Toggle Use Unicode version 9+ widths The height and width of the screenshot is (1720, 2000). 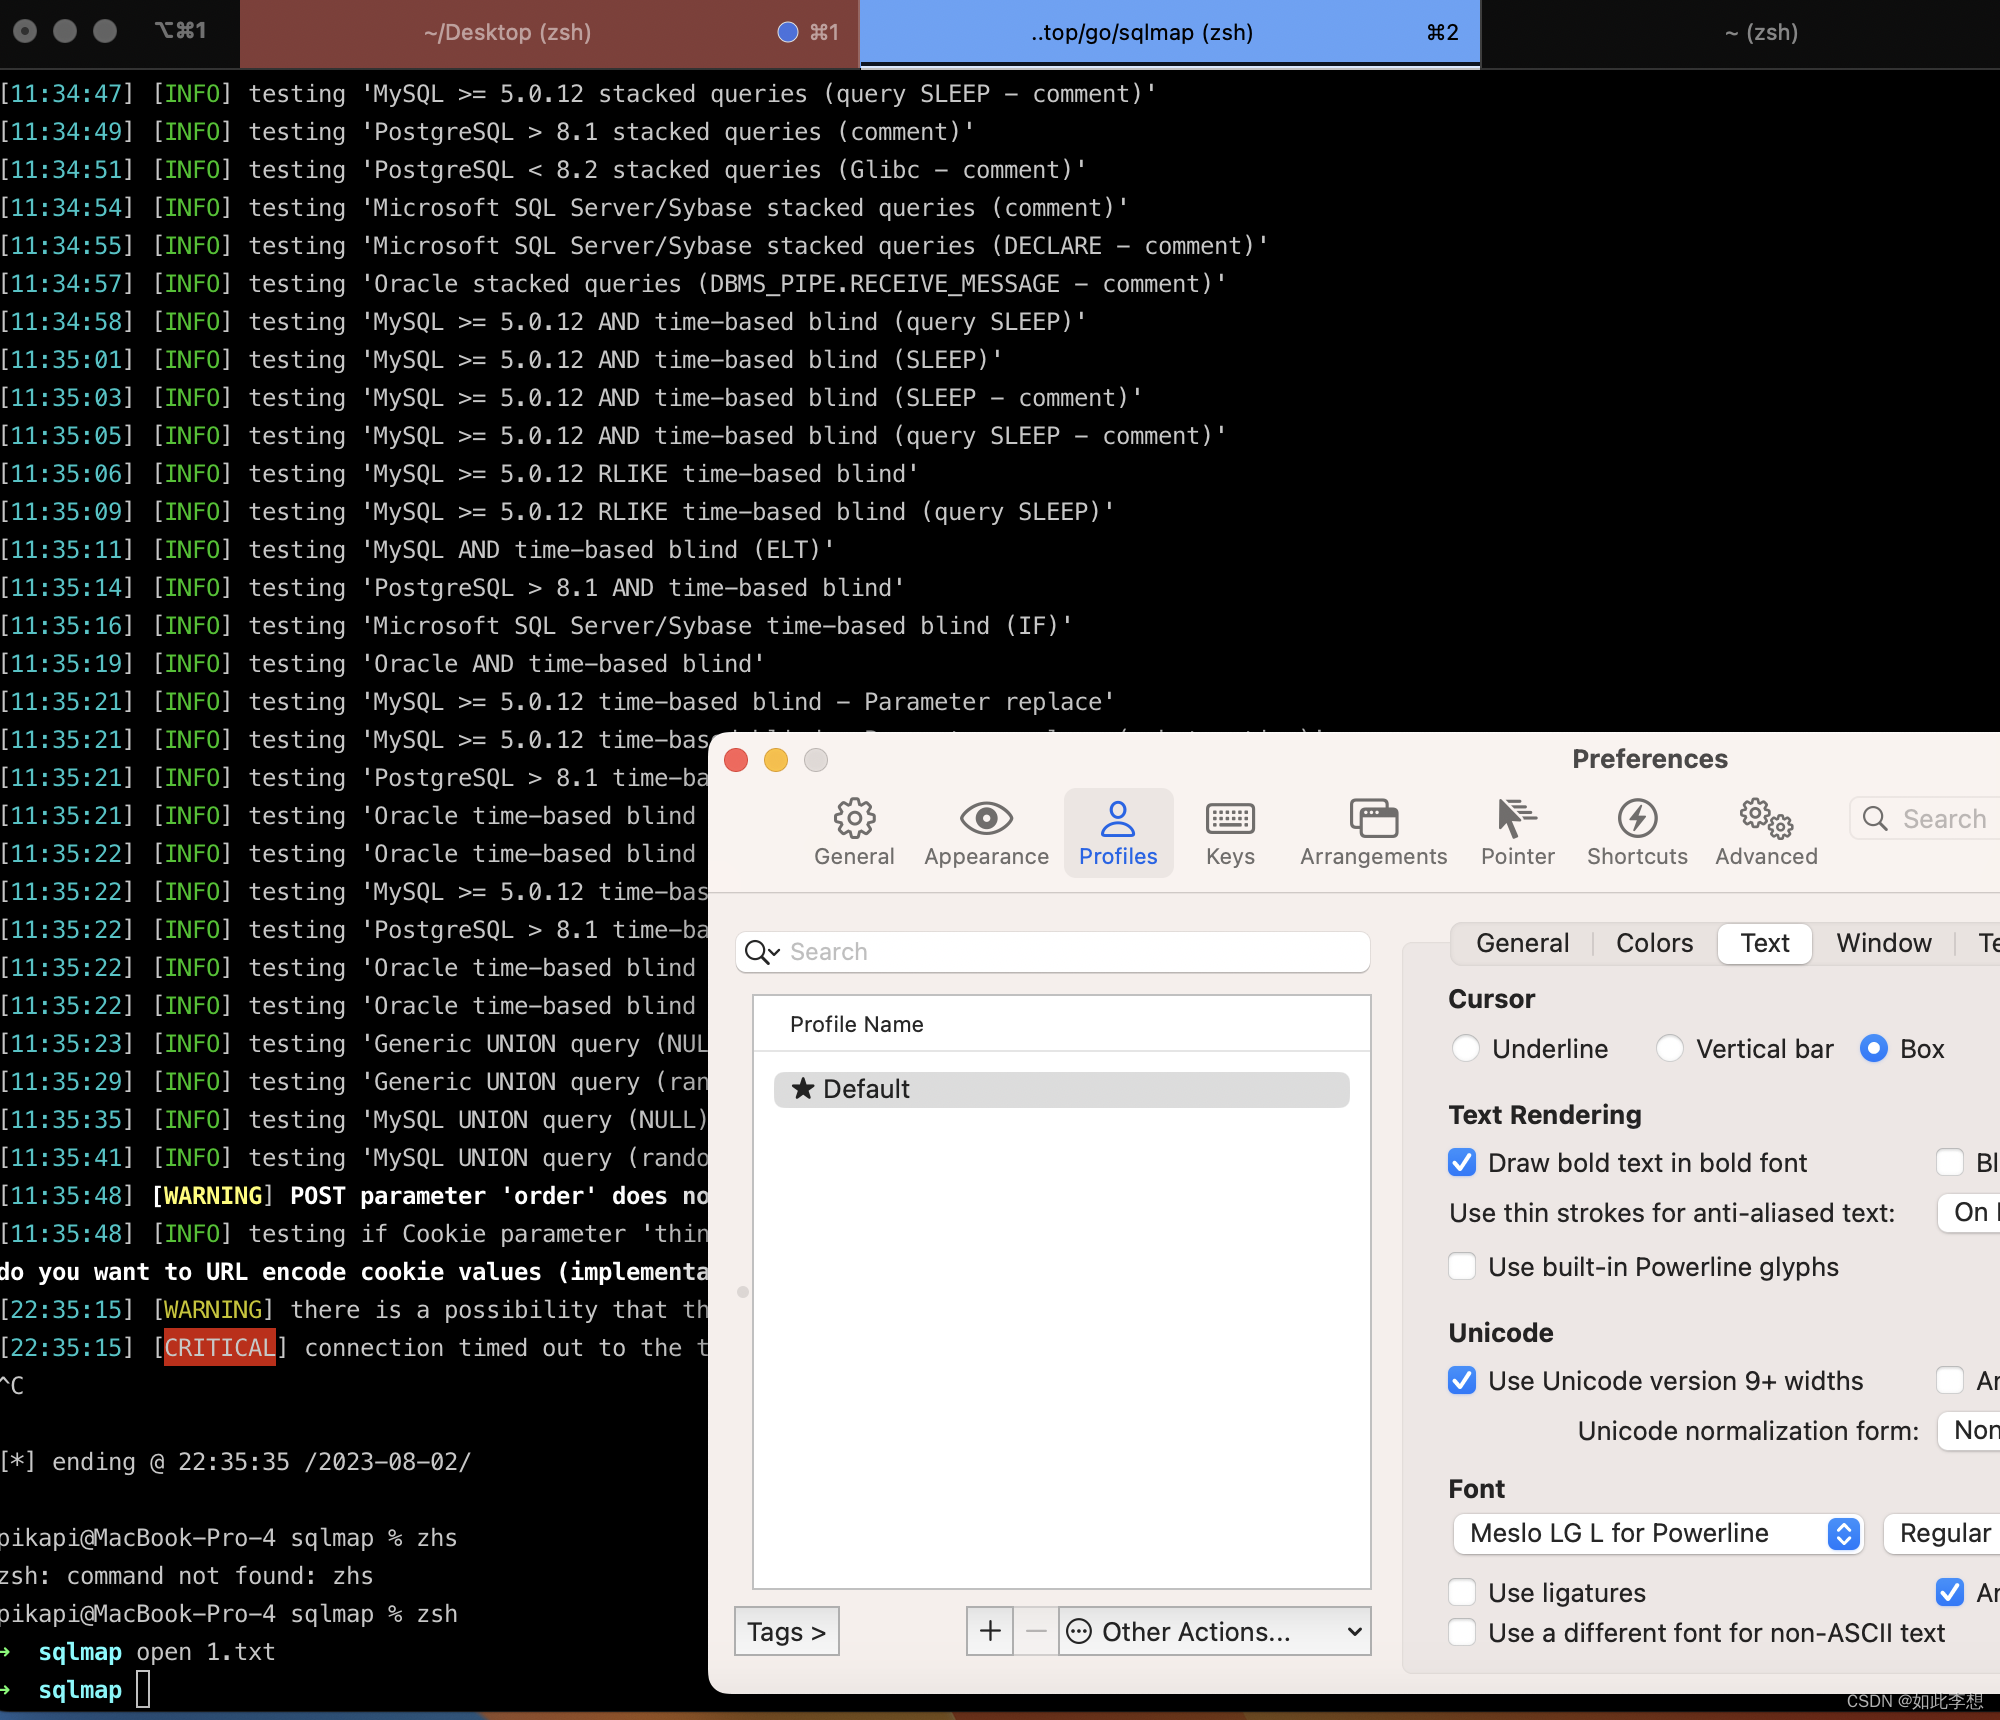(x=1462, y=1380)
